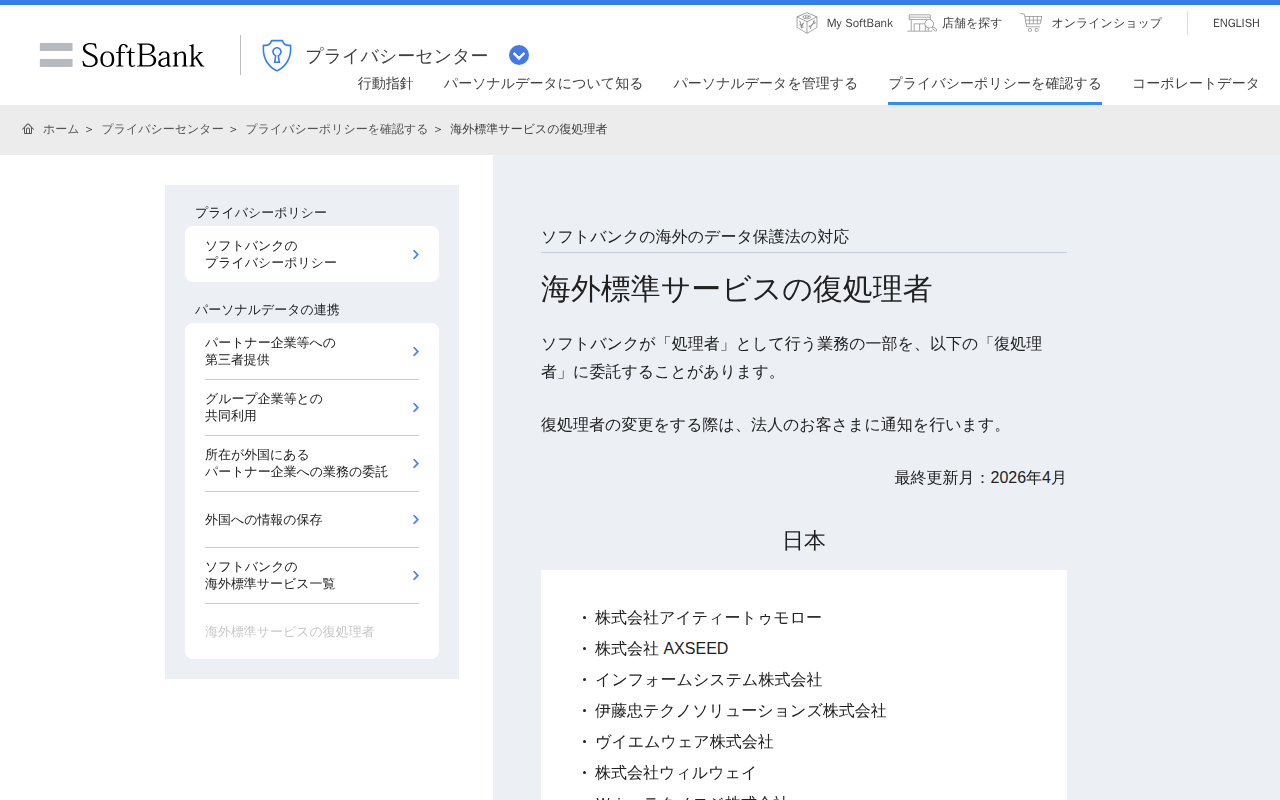Click the My SoftBank cube icon

click(807, 22)
